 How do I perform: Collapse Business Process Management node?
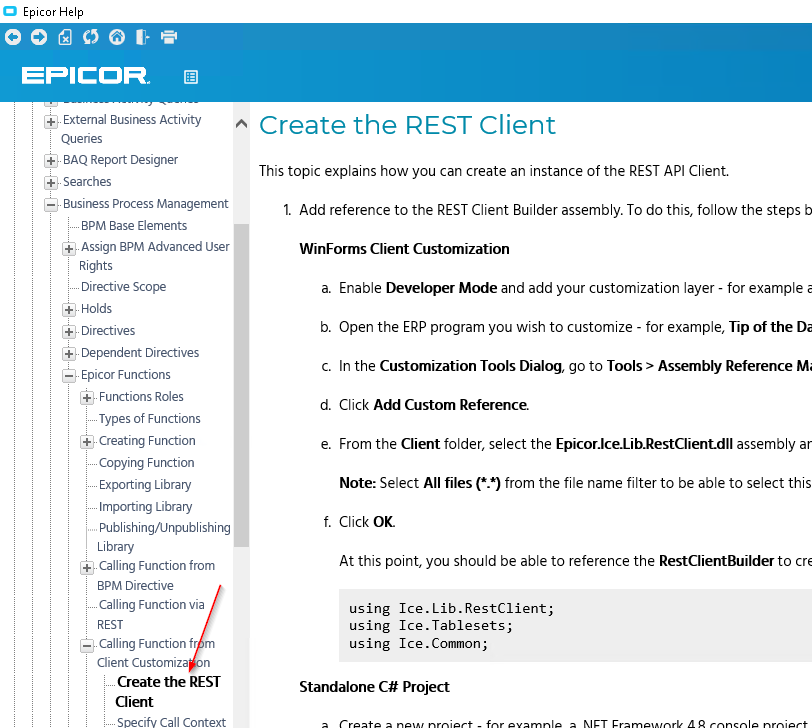(x=51, y=205)
